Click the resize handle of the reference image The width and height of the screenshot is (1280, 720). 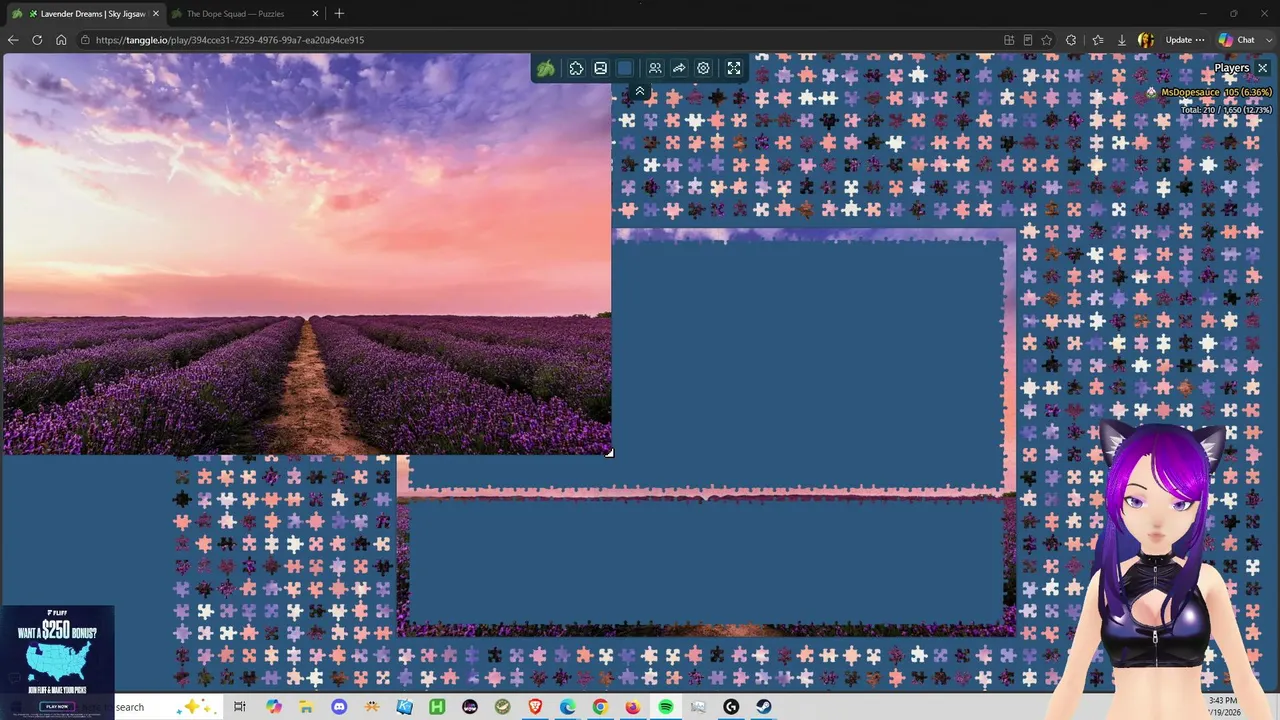point(609,452)
